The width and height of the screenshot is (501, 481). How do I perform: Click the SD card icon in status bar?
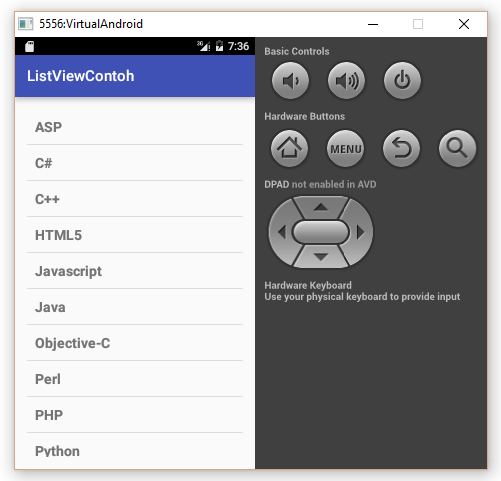tap(29, 46)
